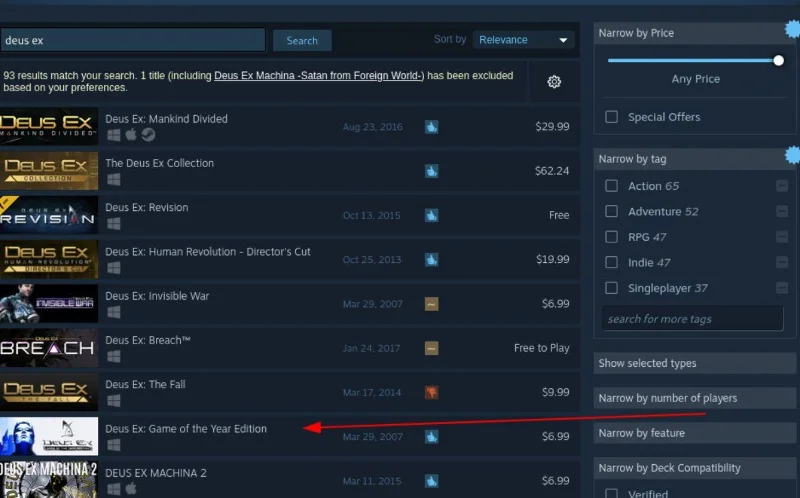The width and height of the screenshot is (800, 498).
Task: Click the Deus Ex: Revision thumbnail
Action: tap(49, 215)
